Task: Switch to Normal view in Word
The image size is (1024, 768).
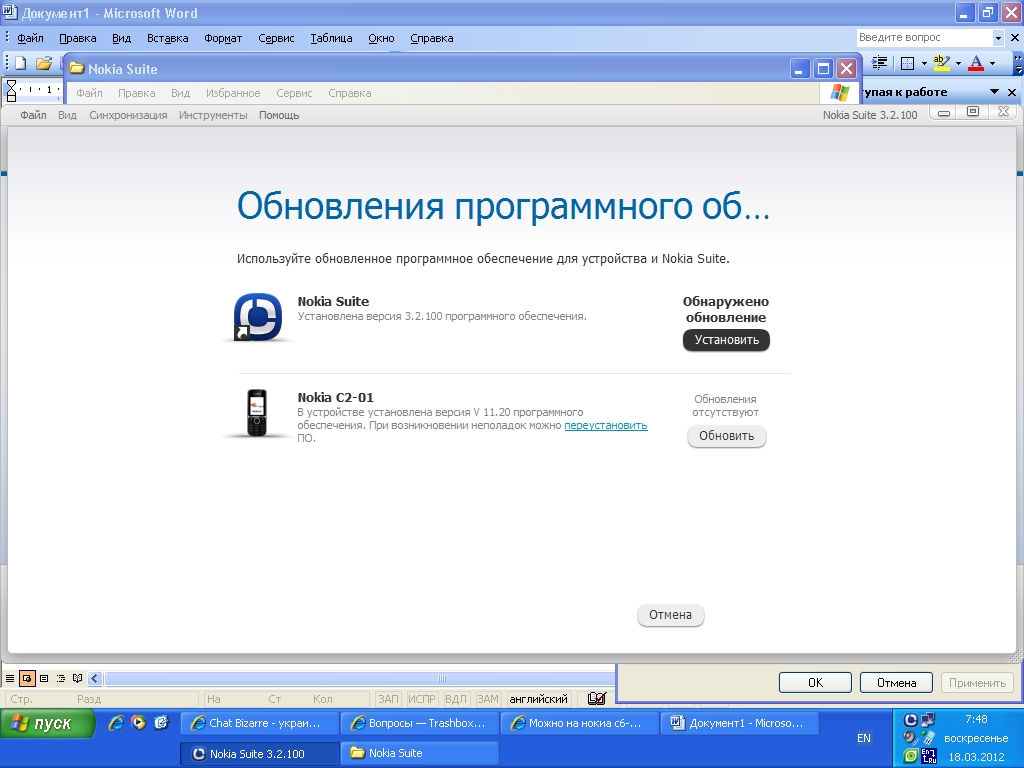Action: coord(10,679)
